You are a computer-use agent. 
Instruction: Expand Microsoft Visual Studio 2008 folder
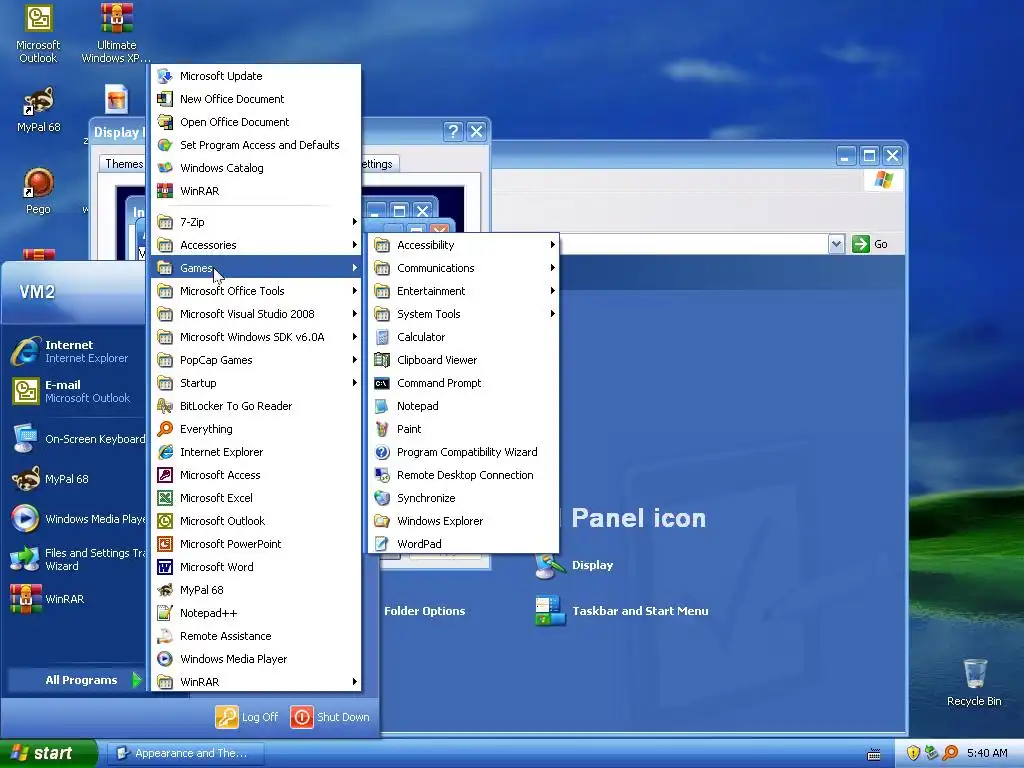click(x=256, y=313)
